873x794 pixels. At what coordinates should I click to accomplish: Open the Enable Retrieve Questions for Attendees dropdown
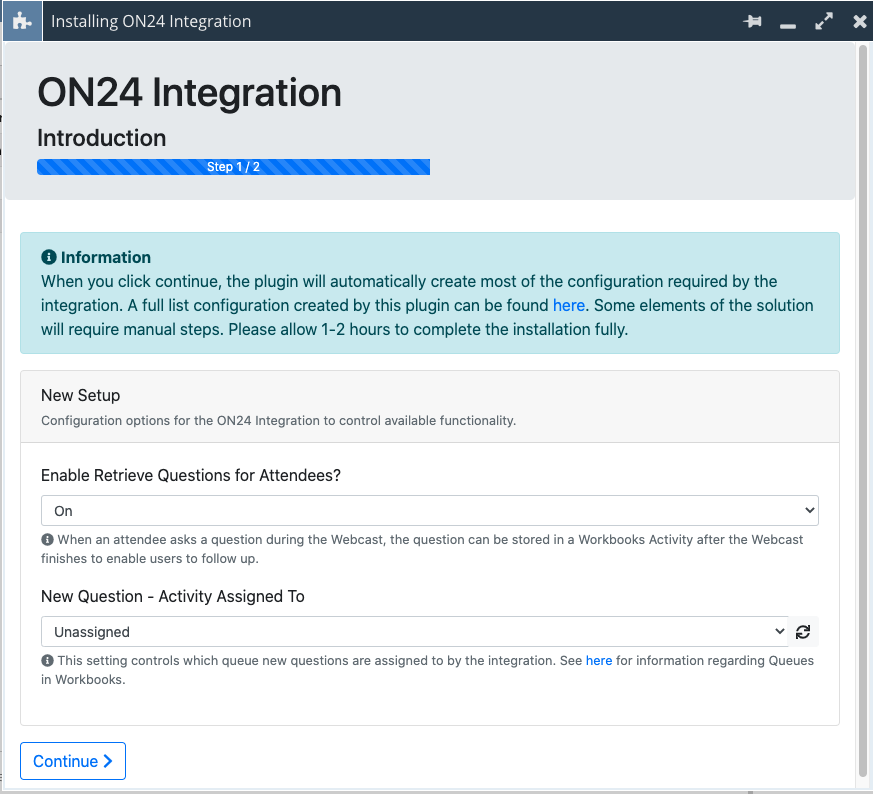pyautogui.click(x=430, y=511)
